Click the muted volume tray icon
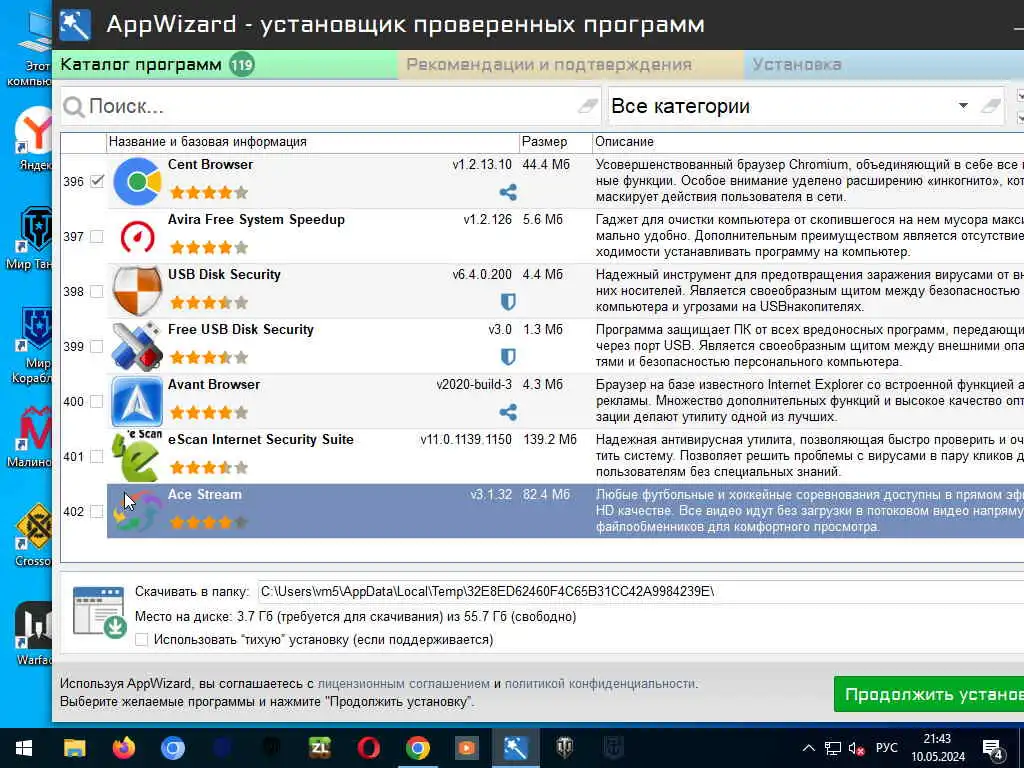 click(856, 748)
